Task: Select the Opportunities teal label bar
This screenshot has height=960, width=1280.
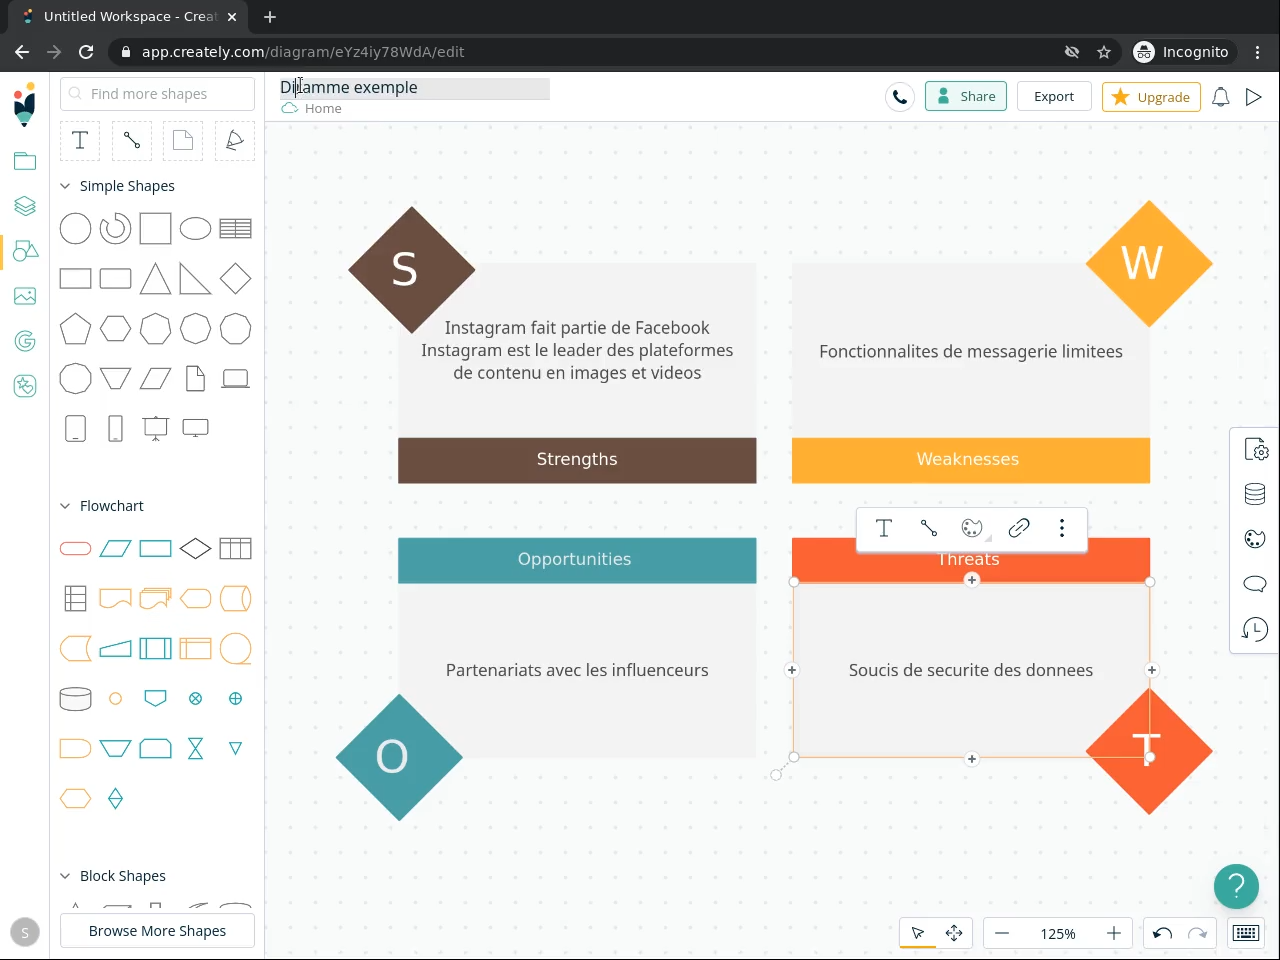Action: [577, 560]
